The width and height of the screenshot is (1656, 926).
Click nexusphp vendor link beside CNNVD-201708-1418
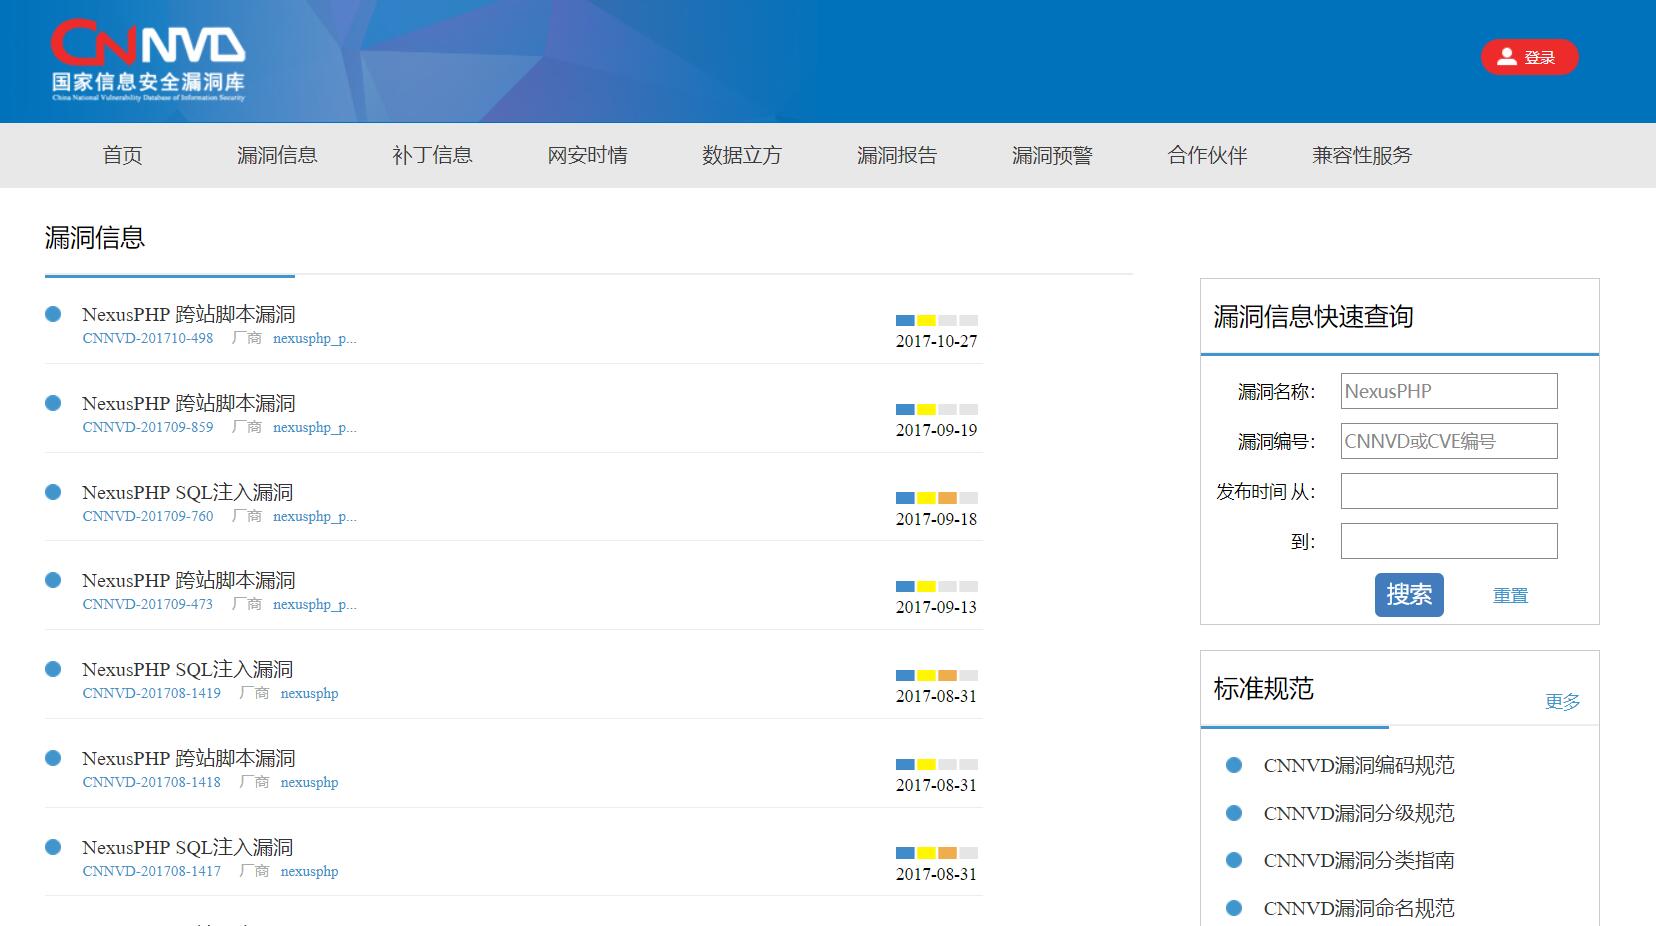coord(310,782)
